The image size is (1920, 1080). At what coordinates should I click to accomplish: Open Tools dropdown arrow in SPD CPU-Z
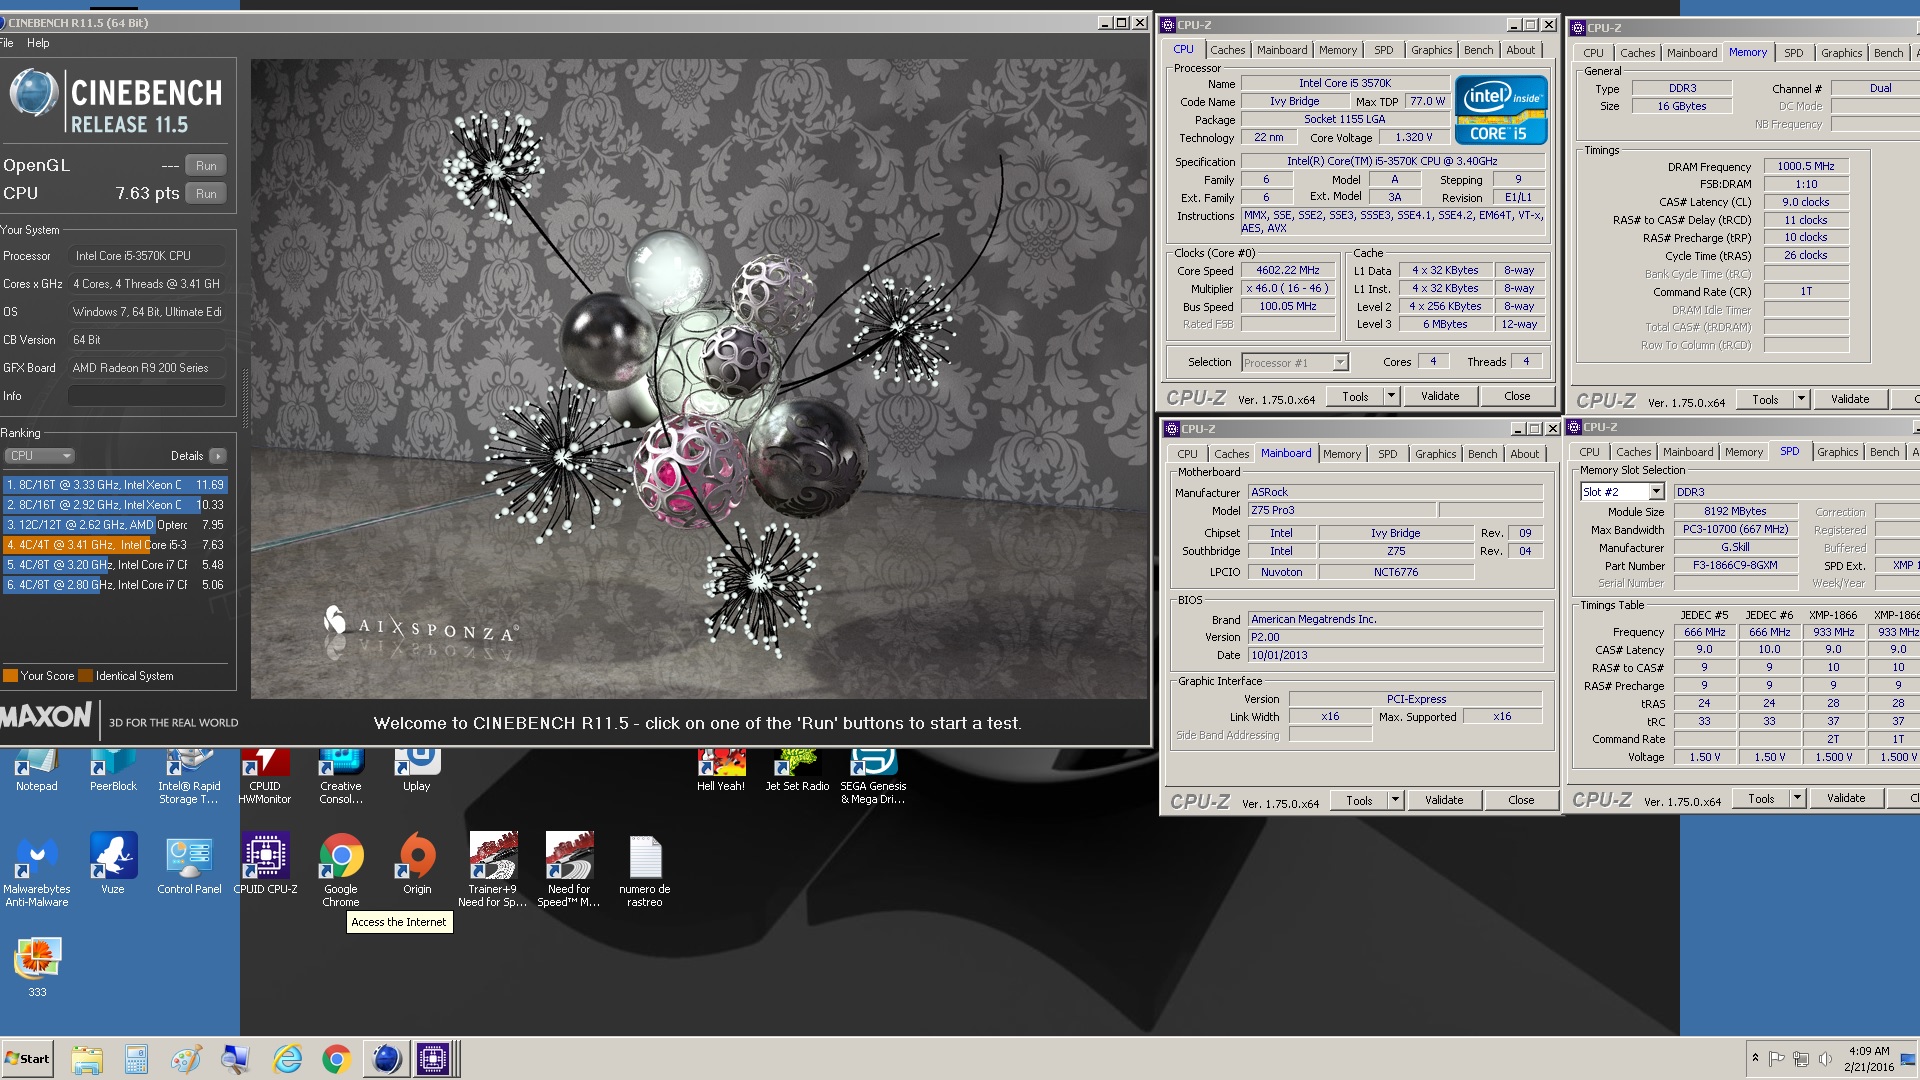coord(1797,799)
